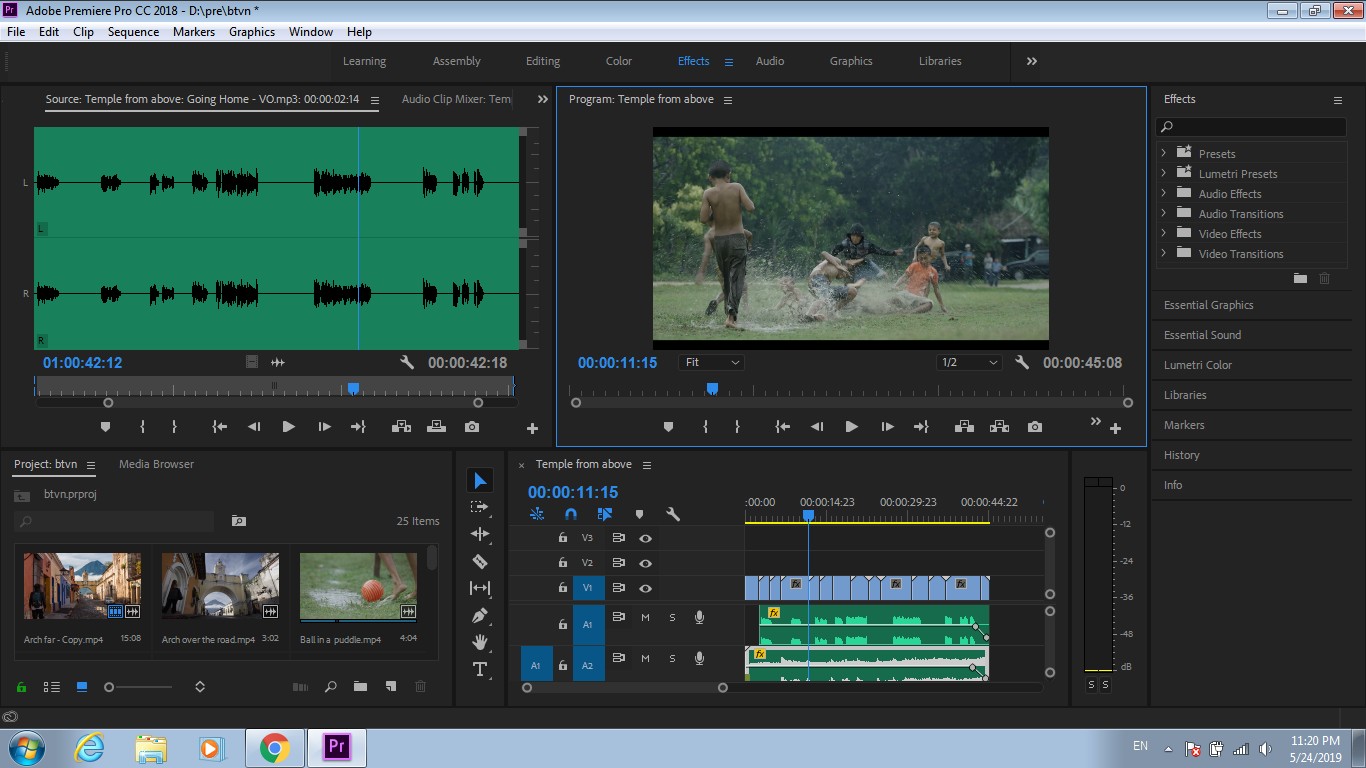This screenshot has height=768, width=1366.
Task: Switch to the Color workspace tab
Action: pyautogui.click(x=619, y=61)
